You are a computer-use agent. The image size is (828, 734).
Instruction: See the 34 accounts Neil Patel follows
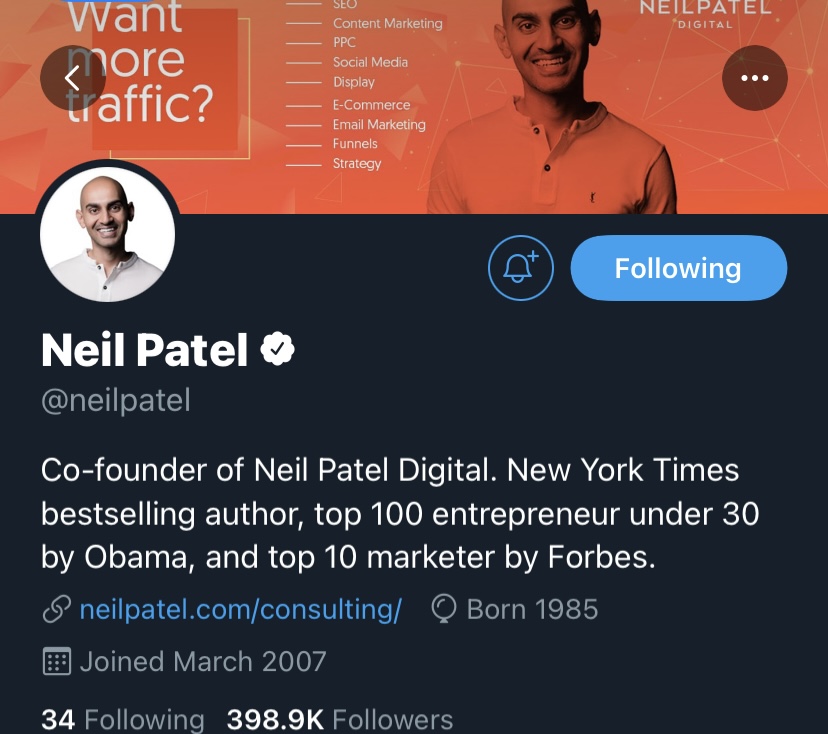[x=122, y=718]
